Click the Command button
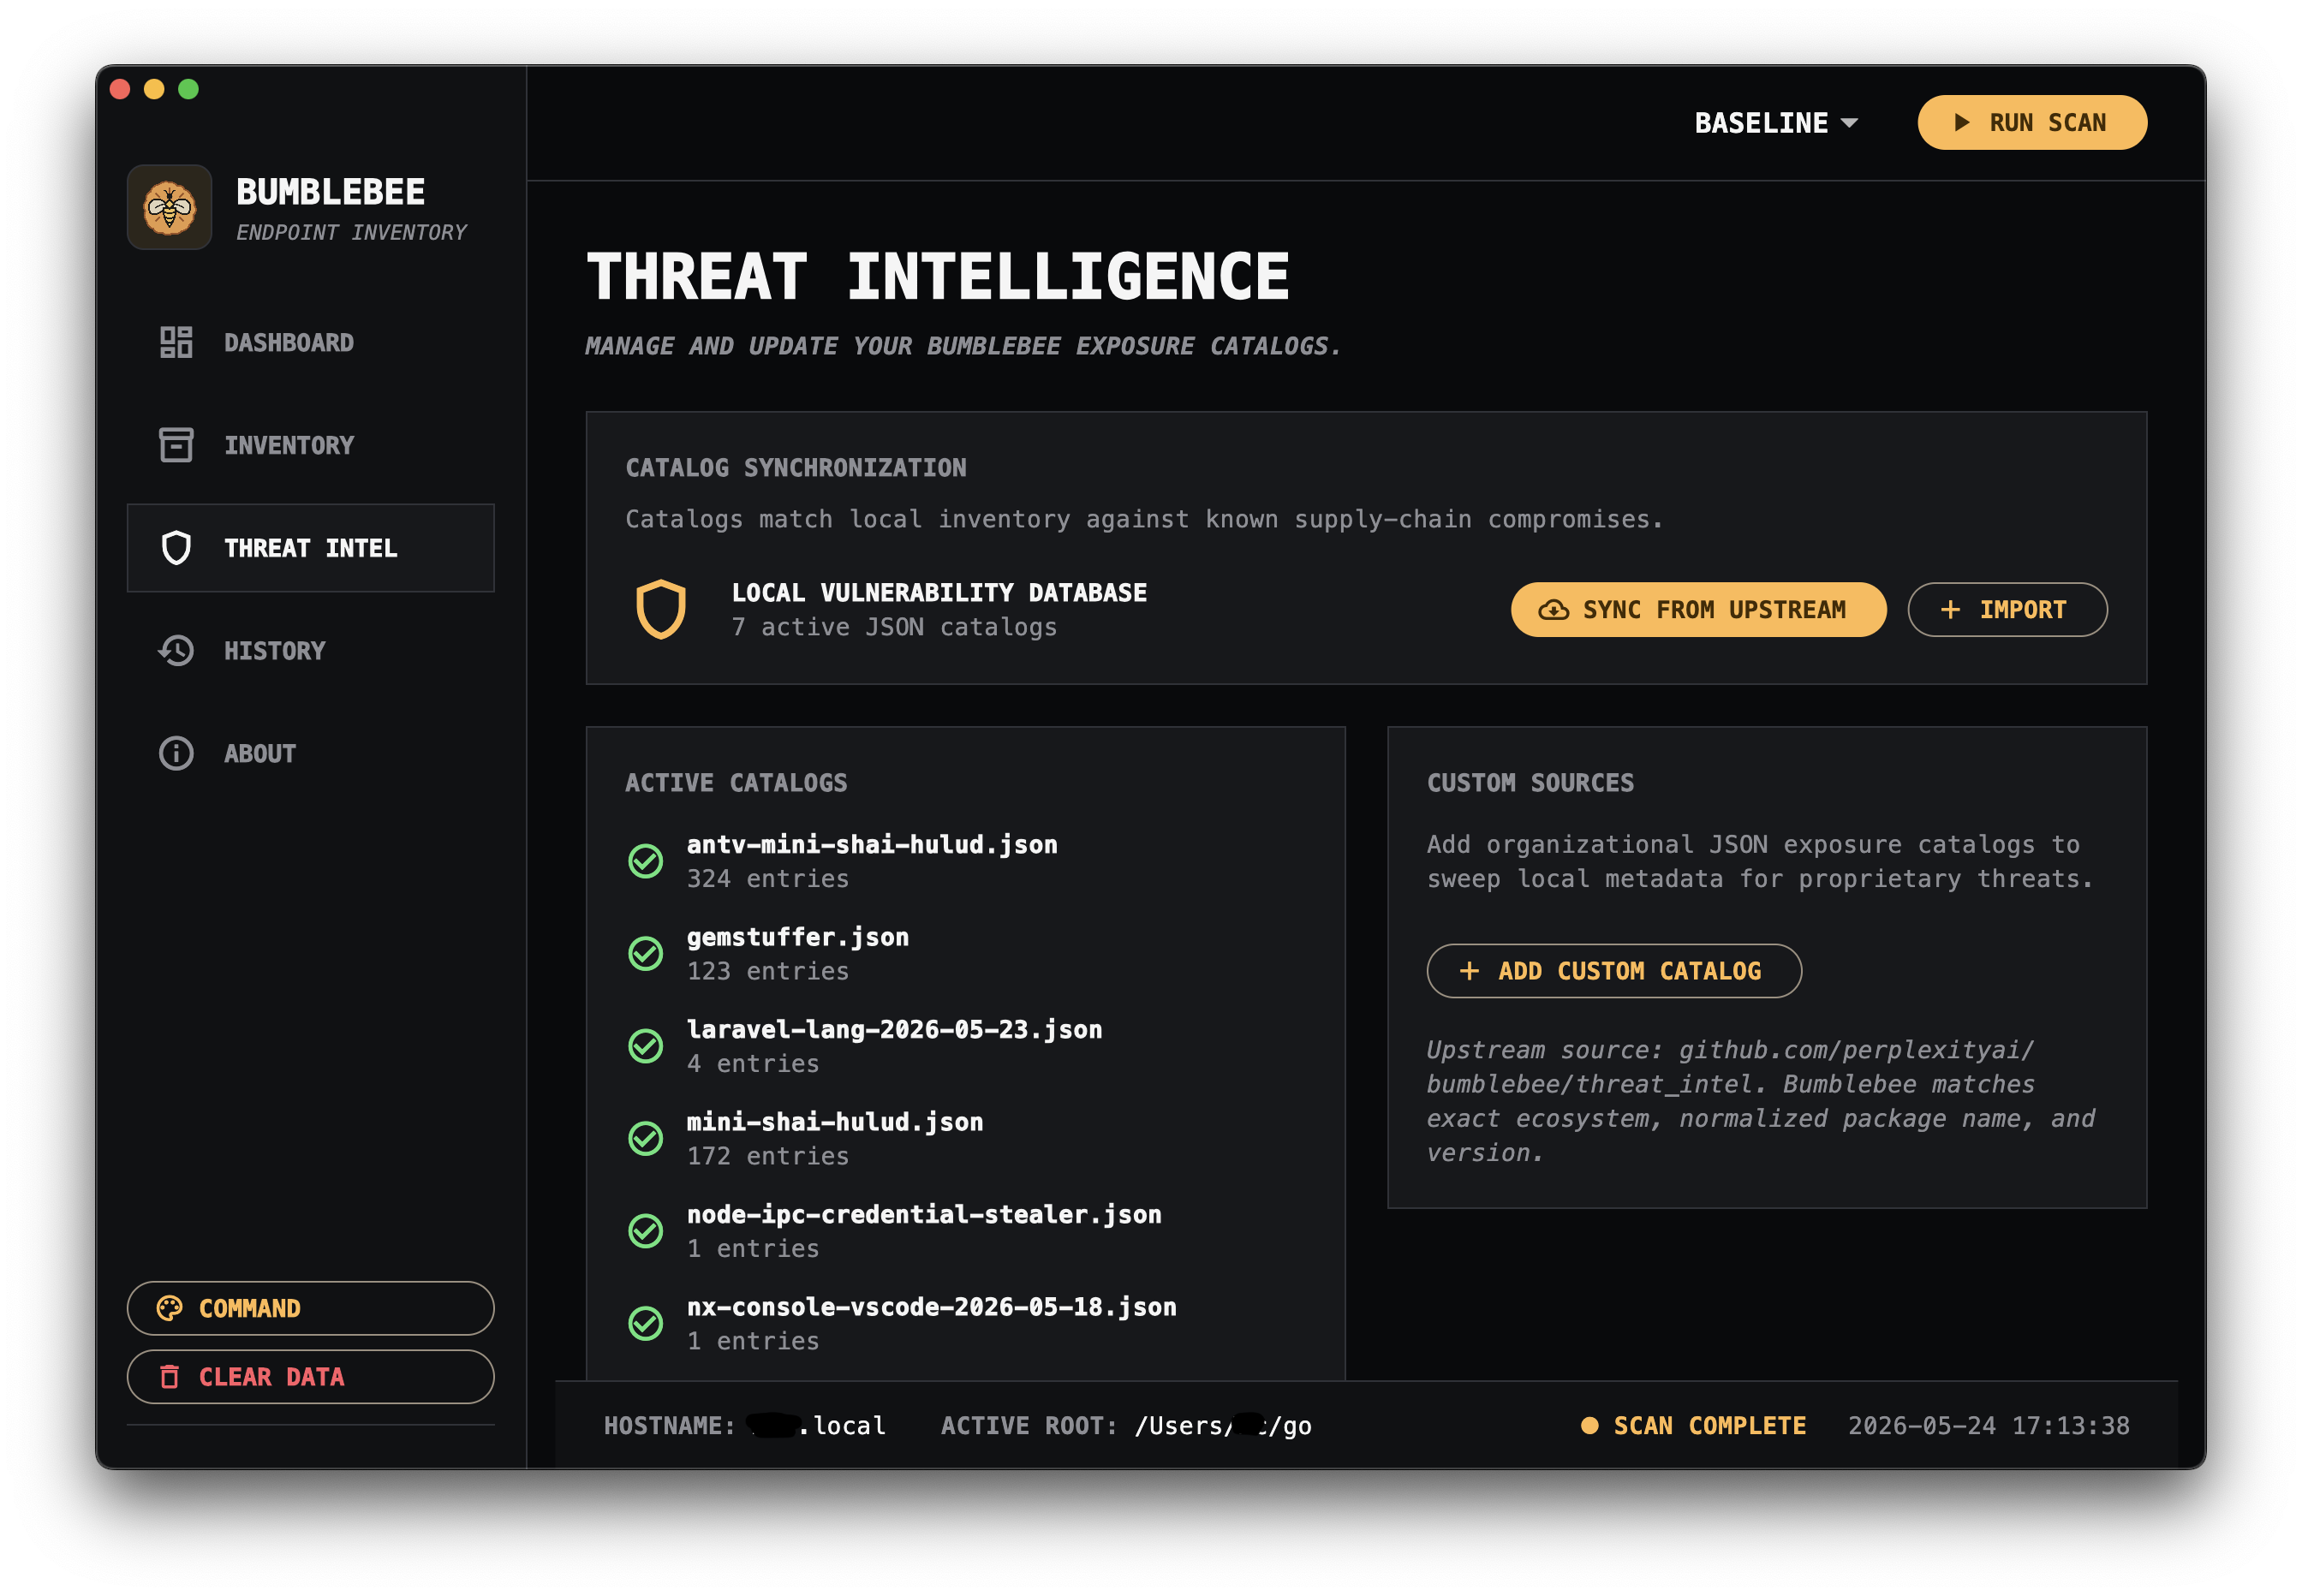The height and width of the screenshot is (1596, 2302). pos(311,1308)
